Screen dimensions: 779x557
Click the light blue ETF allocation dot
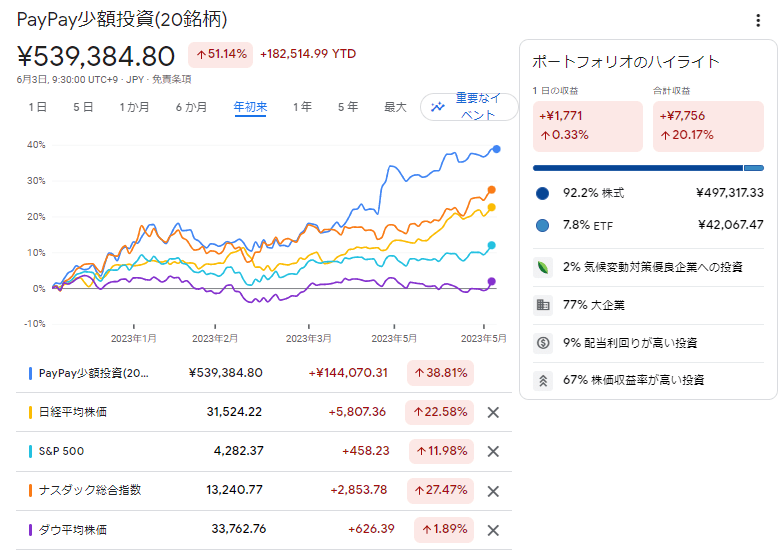(x=543, y=225)
